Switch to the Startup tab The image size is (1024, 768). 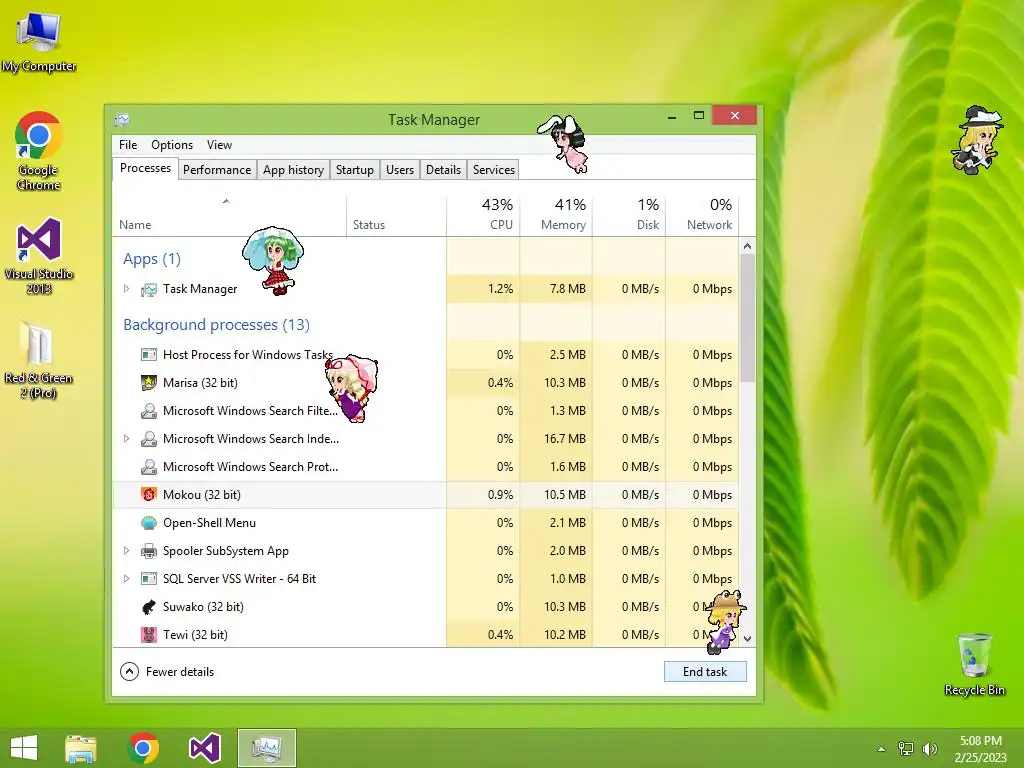tap(355, 170)
